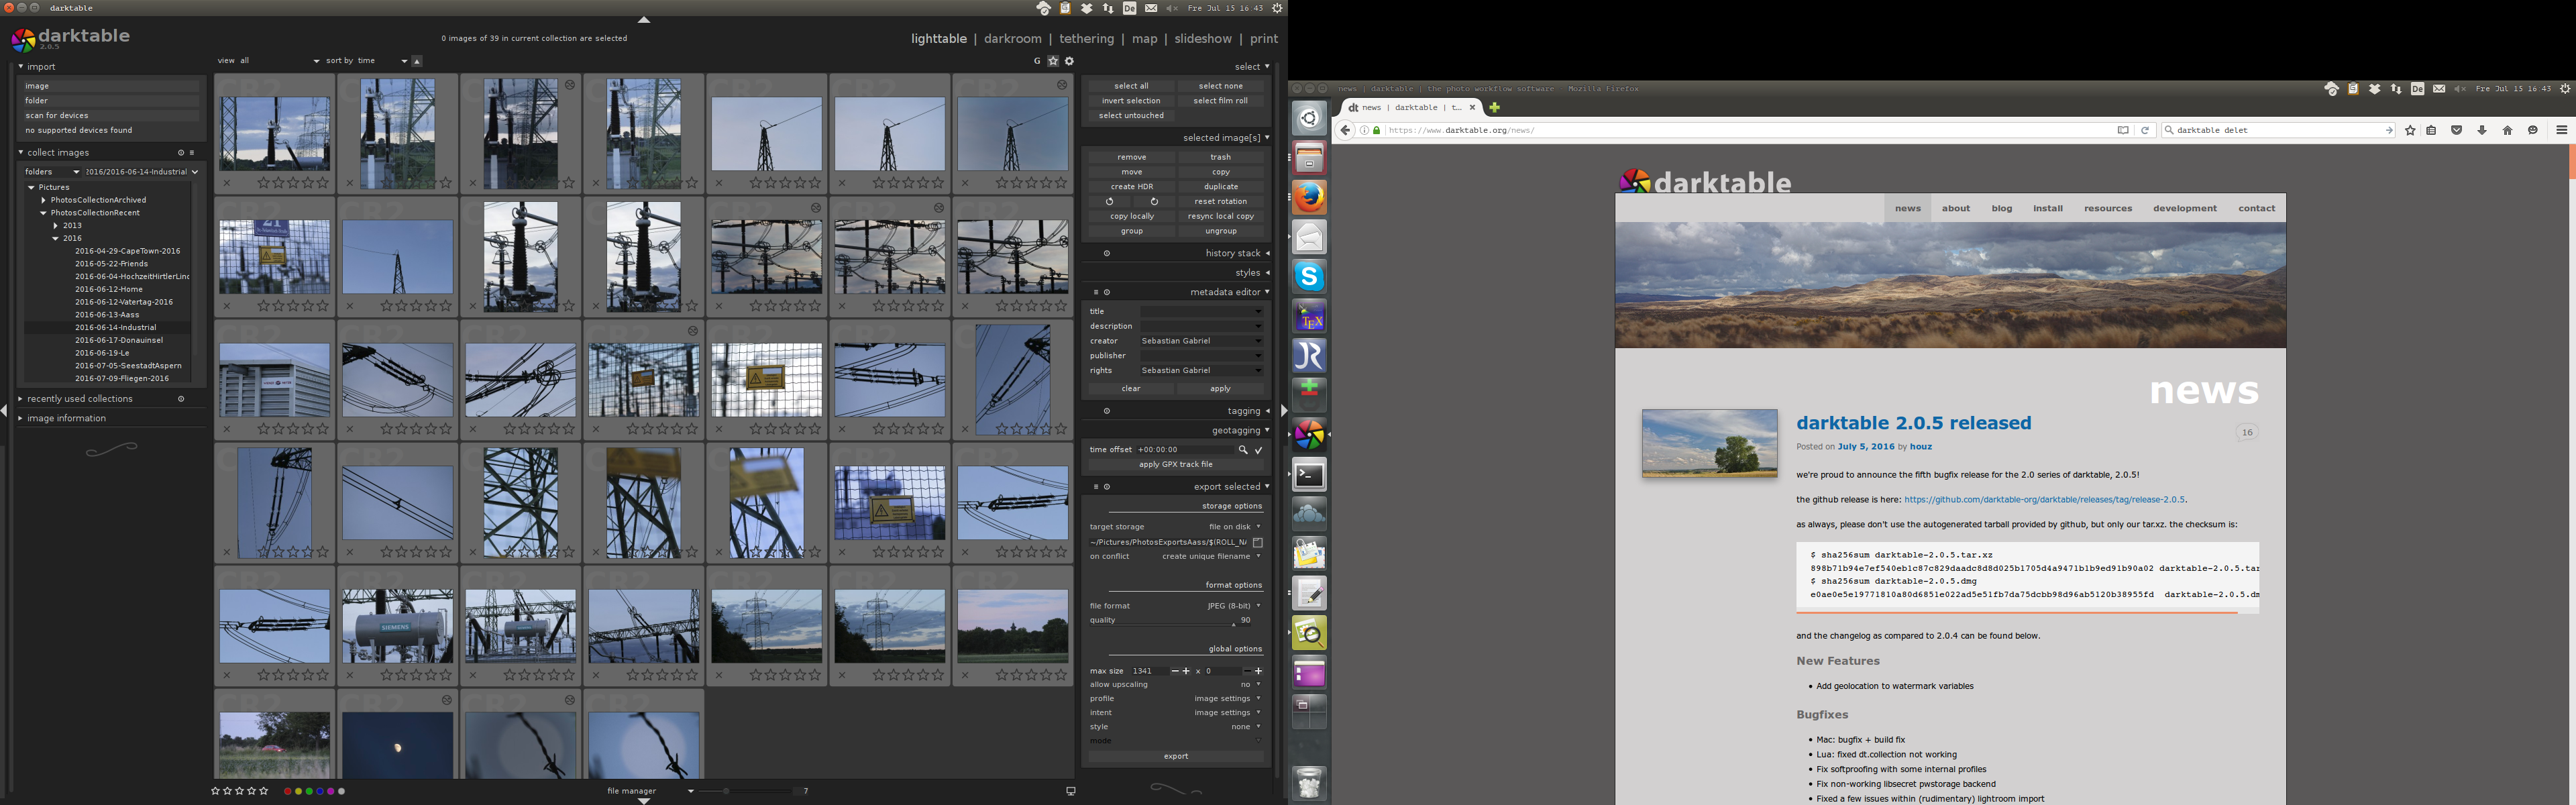2576x805 pixels.
Task: Open display profile icon at bottom of lighttable
Action: (x=1070, y=791)
